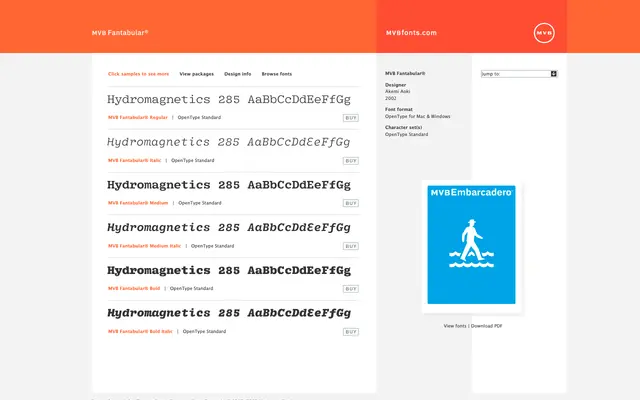Open MVB Fantabular Bold Italic link

[140, 331]
